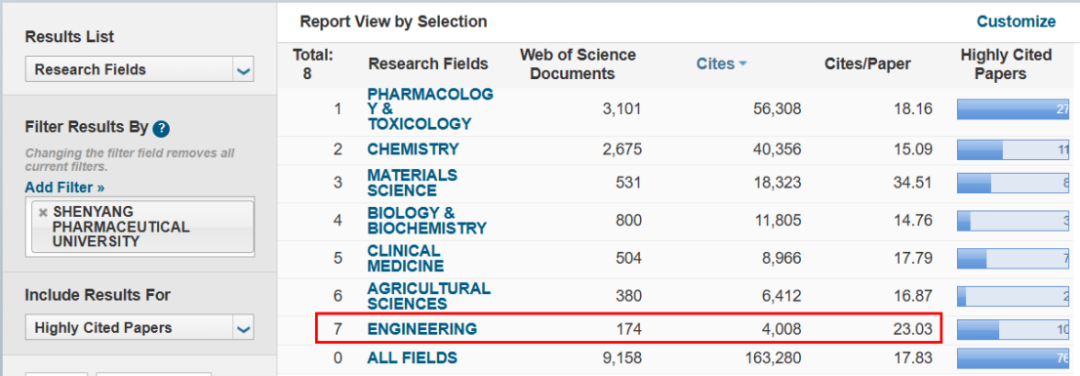Open the Results List dropdown arrow
The width and height of the screenshot is (1080, 376).
pos(243,70)
